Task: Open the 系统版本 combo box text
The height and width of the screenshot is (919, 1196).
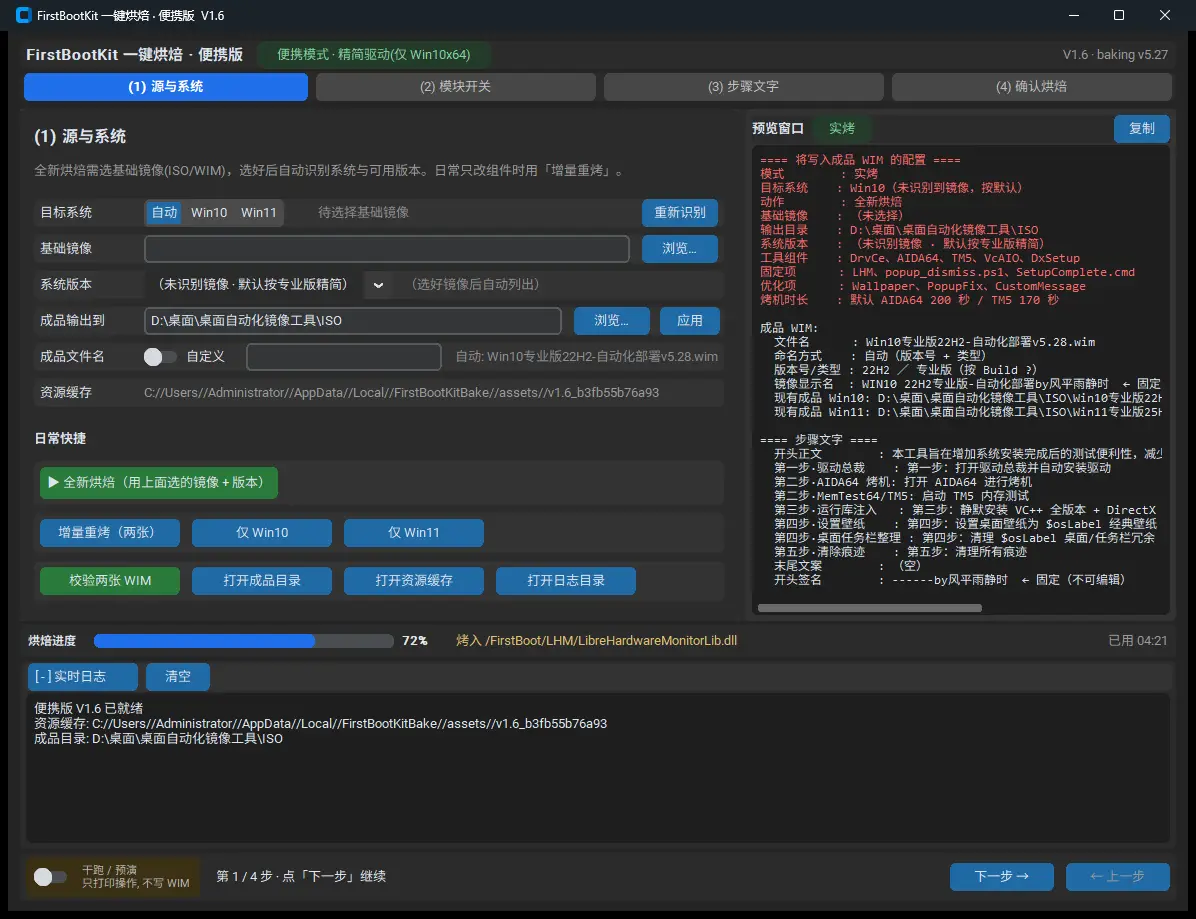Action: pos(252,284)
